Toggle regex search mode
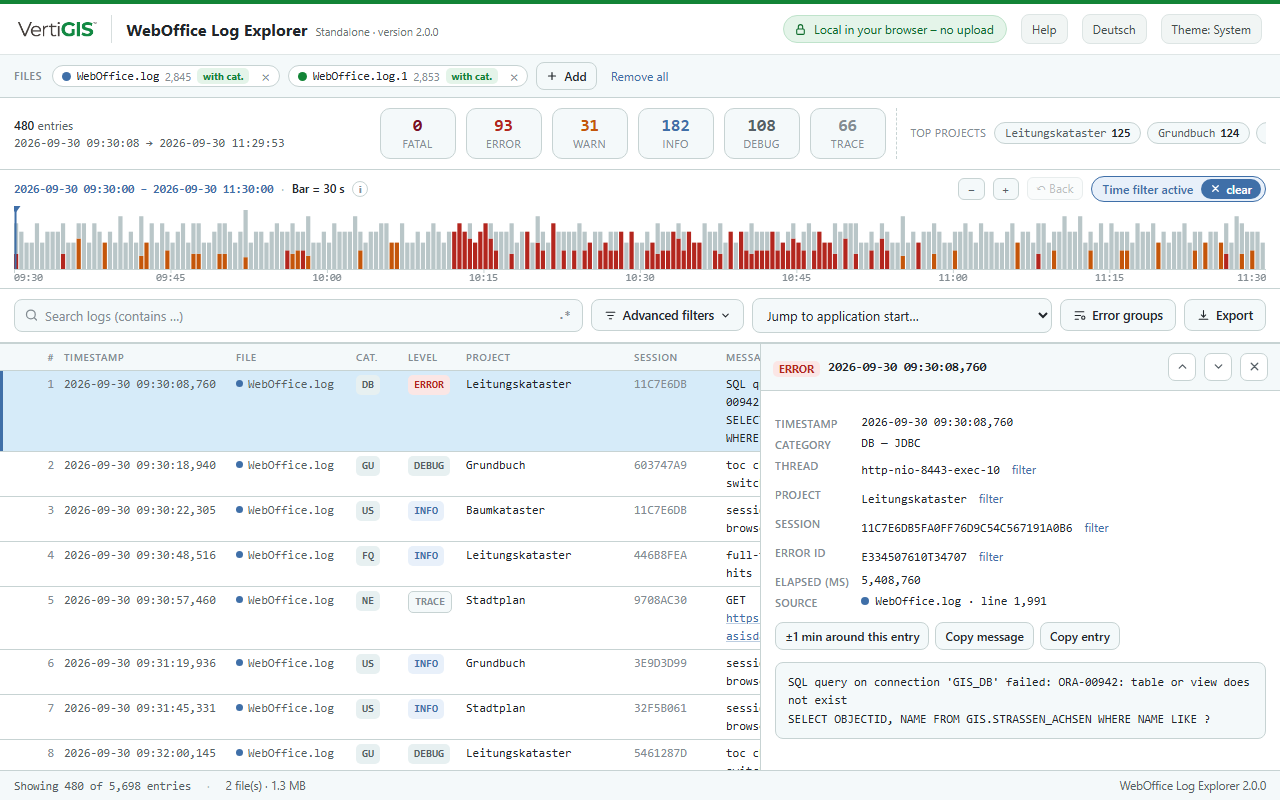1280x800 pixels. [x=566, y=316]
